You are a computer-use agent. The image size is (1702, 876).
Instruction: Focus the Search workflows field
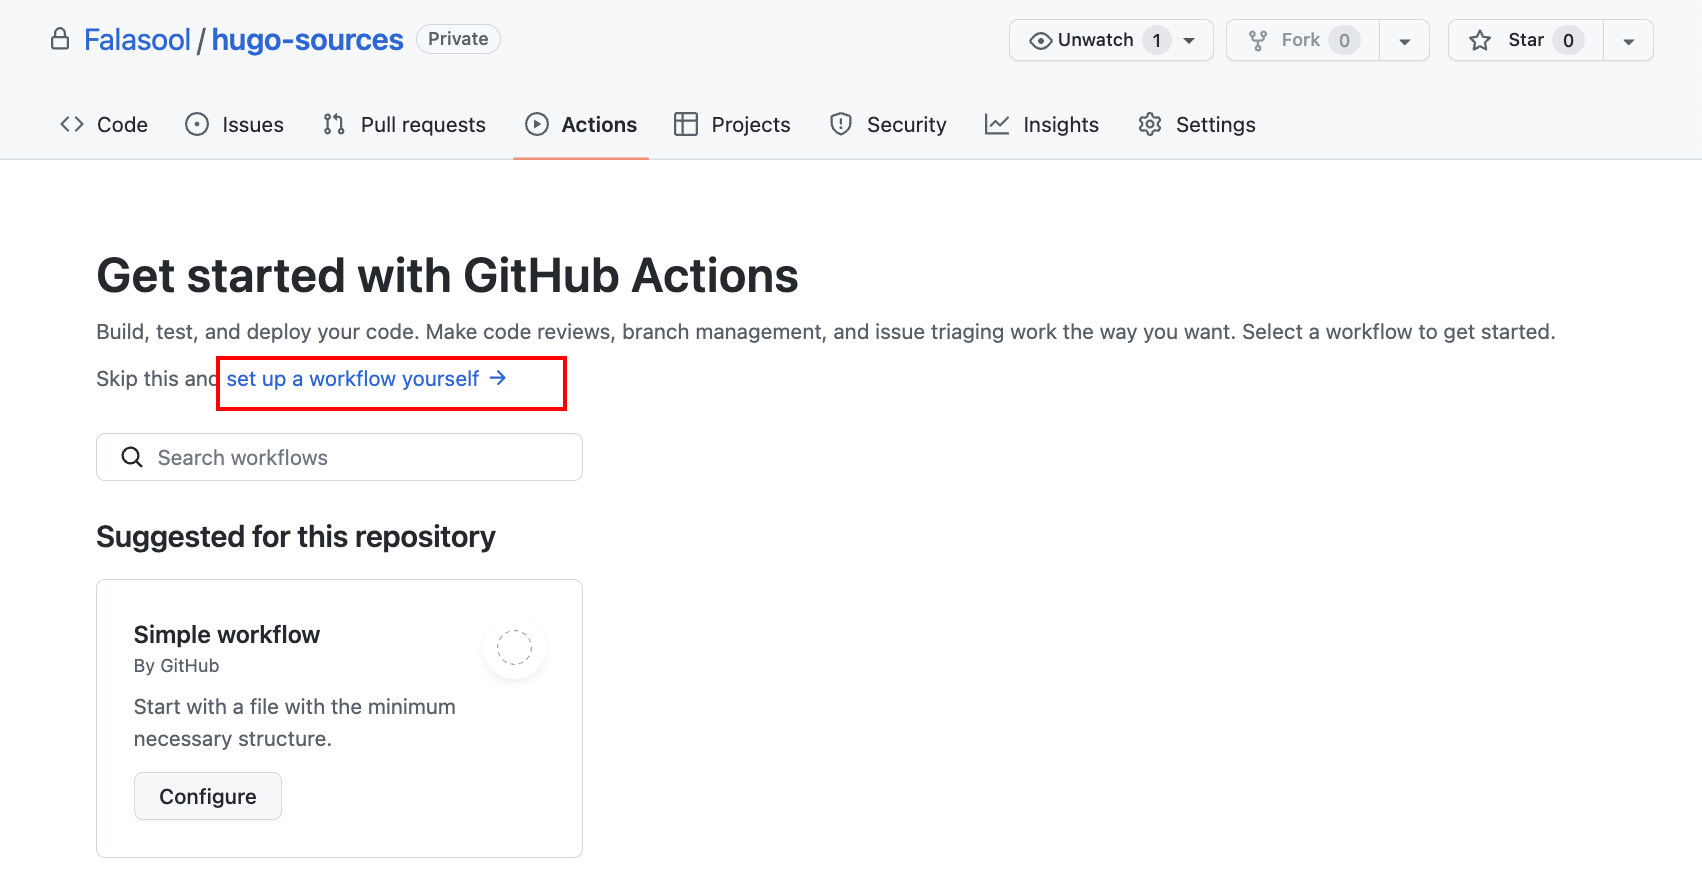[x=339, y=457]
